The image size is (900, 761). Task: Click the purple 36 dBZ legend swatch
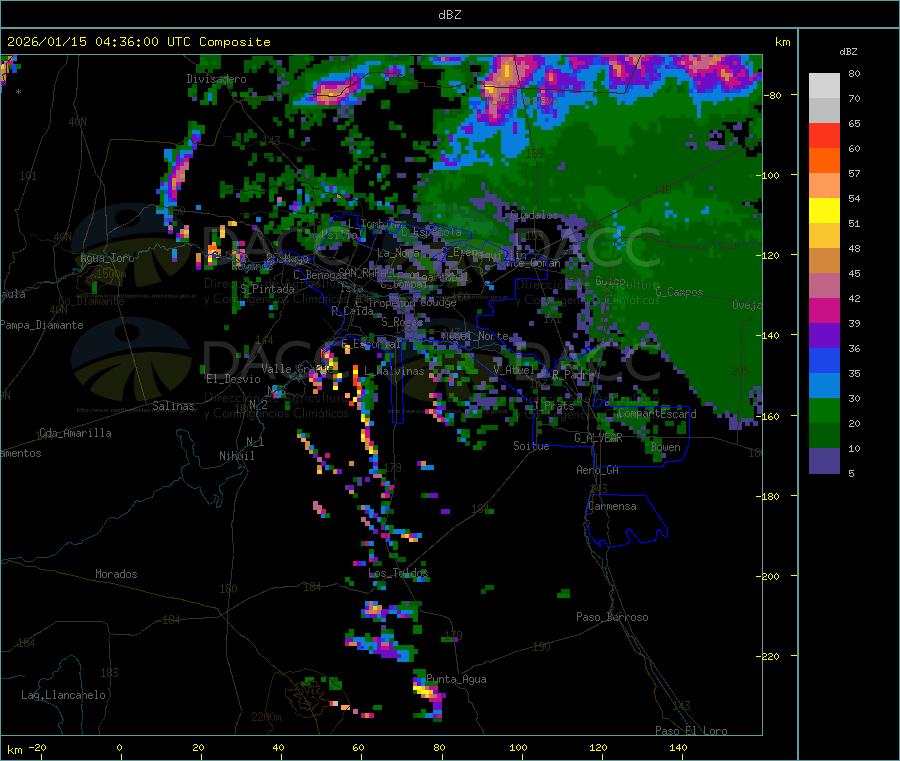pos(824,336)
